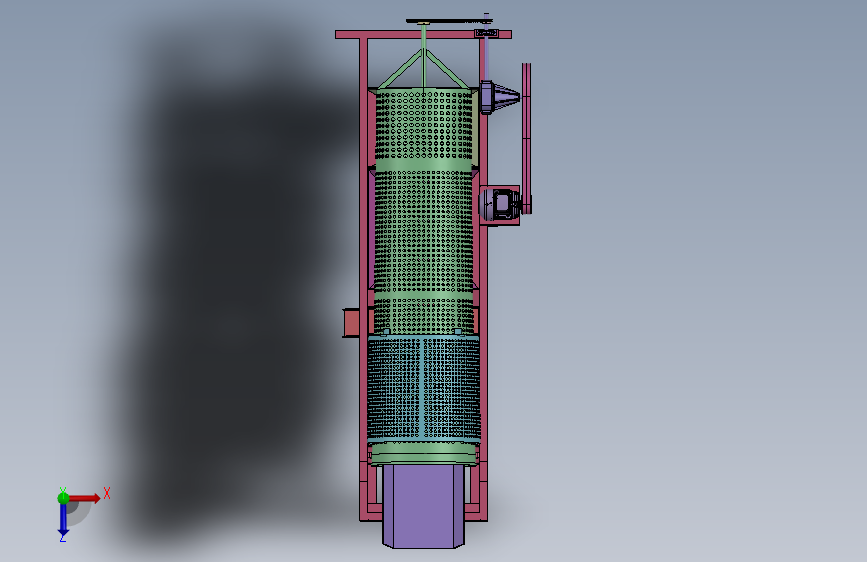Select the electric motor on the right side
Viewport: 867px width, 562px height.
click(500, 205)
